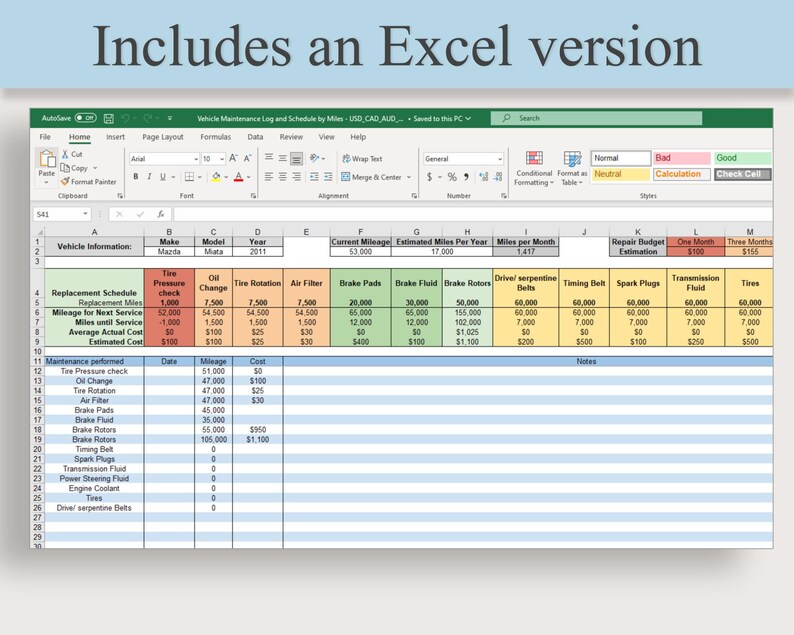The height and width of the screenshot is (635, 794).
Task: Toggle Italic formatting
Action: click(x=149, y=177)
